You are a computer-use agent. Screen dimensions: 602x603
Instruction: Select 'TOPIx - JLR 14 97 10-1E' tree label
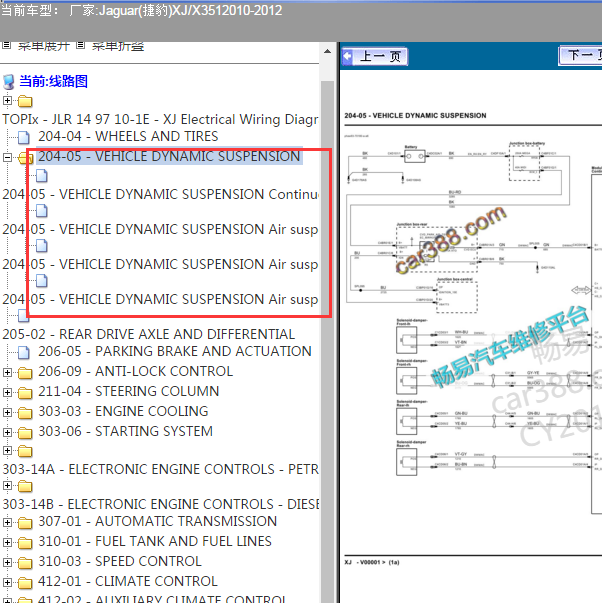coord(160,119)
